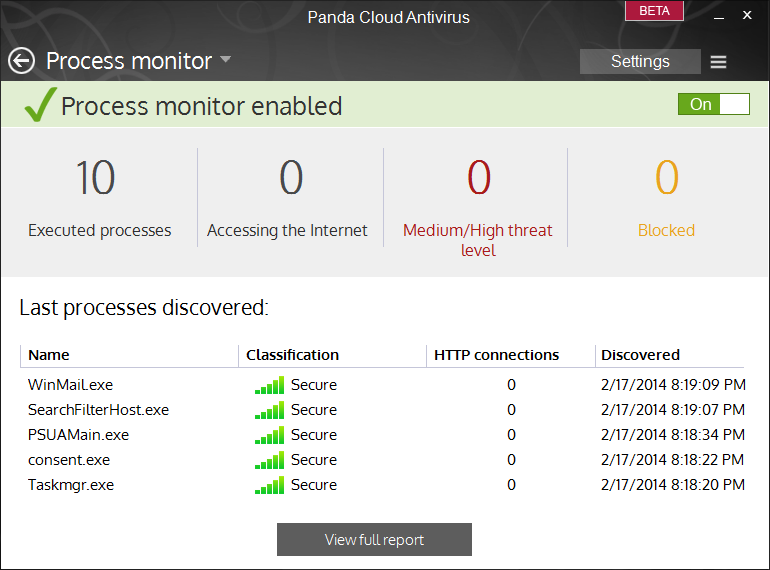Viewport: 770px width, 570px height.
Task: Click the 8:18:20 PM discovered timestamp
Action: point(673,485)
